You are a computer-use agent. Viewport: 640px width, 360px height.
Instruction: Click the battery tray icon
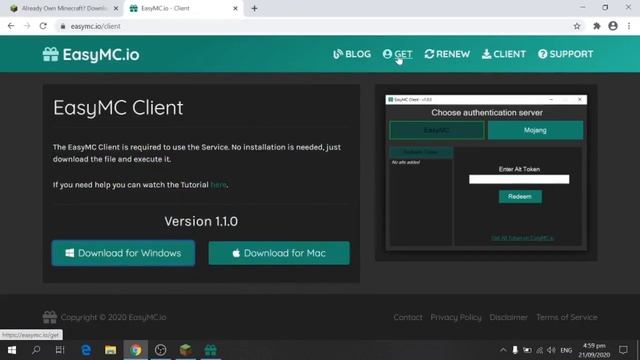click(527, 350)
